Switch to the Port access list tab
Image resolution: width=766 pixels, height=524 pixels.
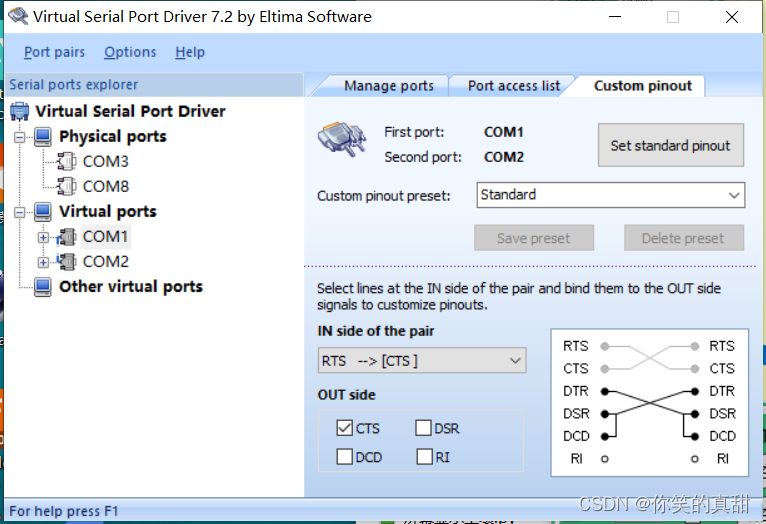point(513,86)
